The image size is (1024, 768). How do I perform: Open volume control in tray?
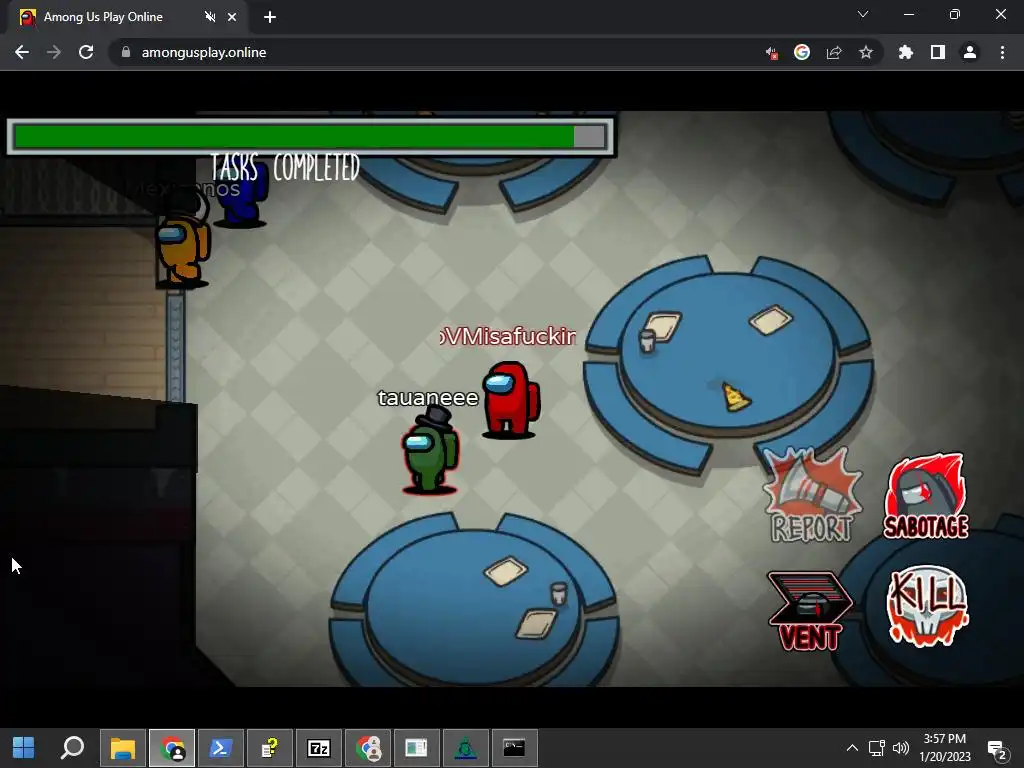tap(901, 748)
